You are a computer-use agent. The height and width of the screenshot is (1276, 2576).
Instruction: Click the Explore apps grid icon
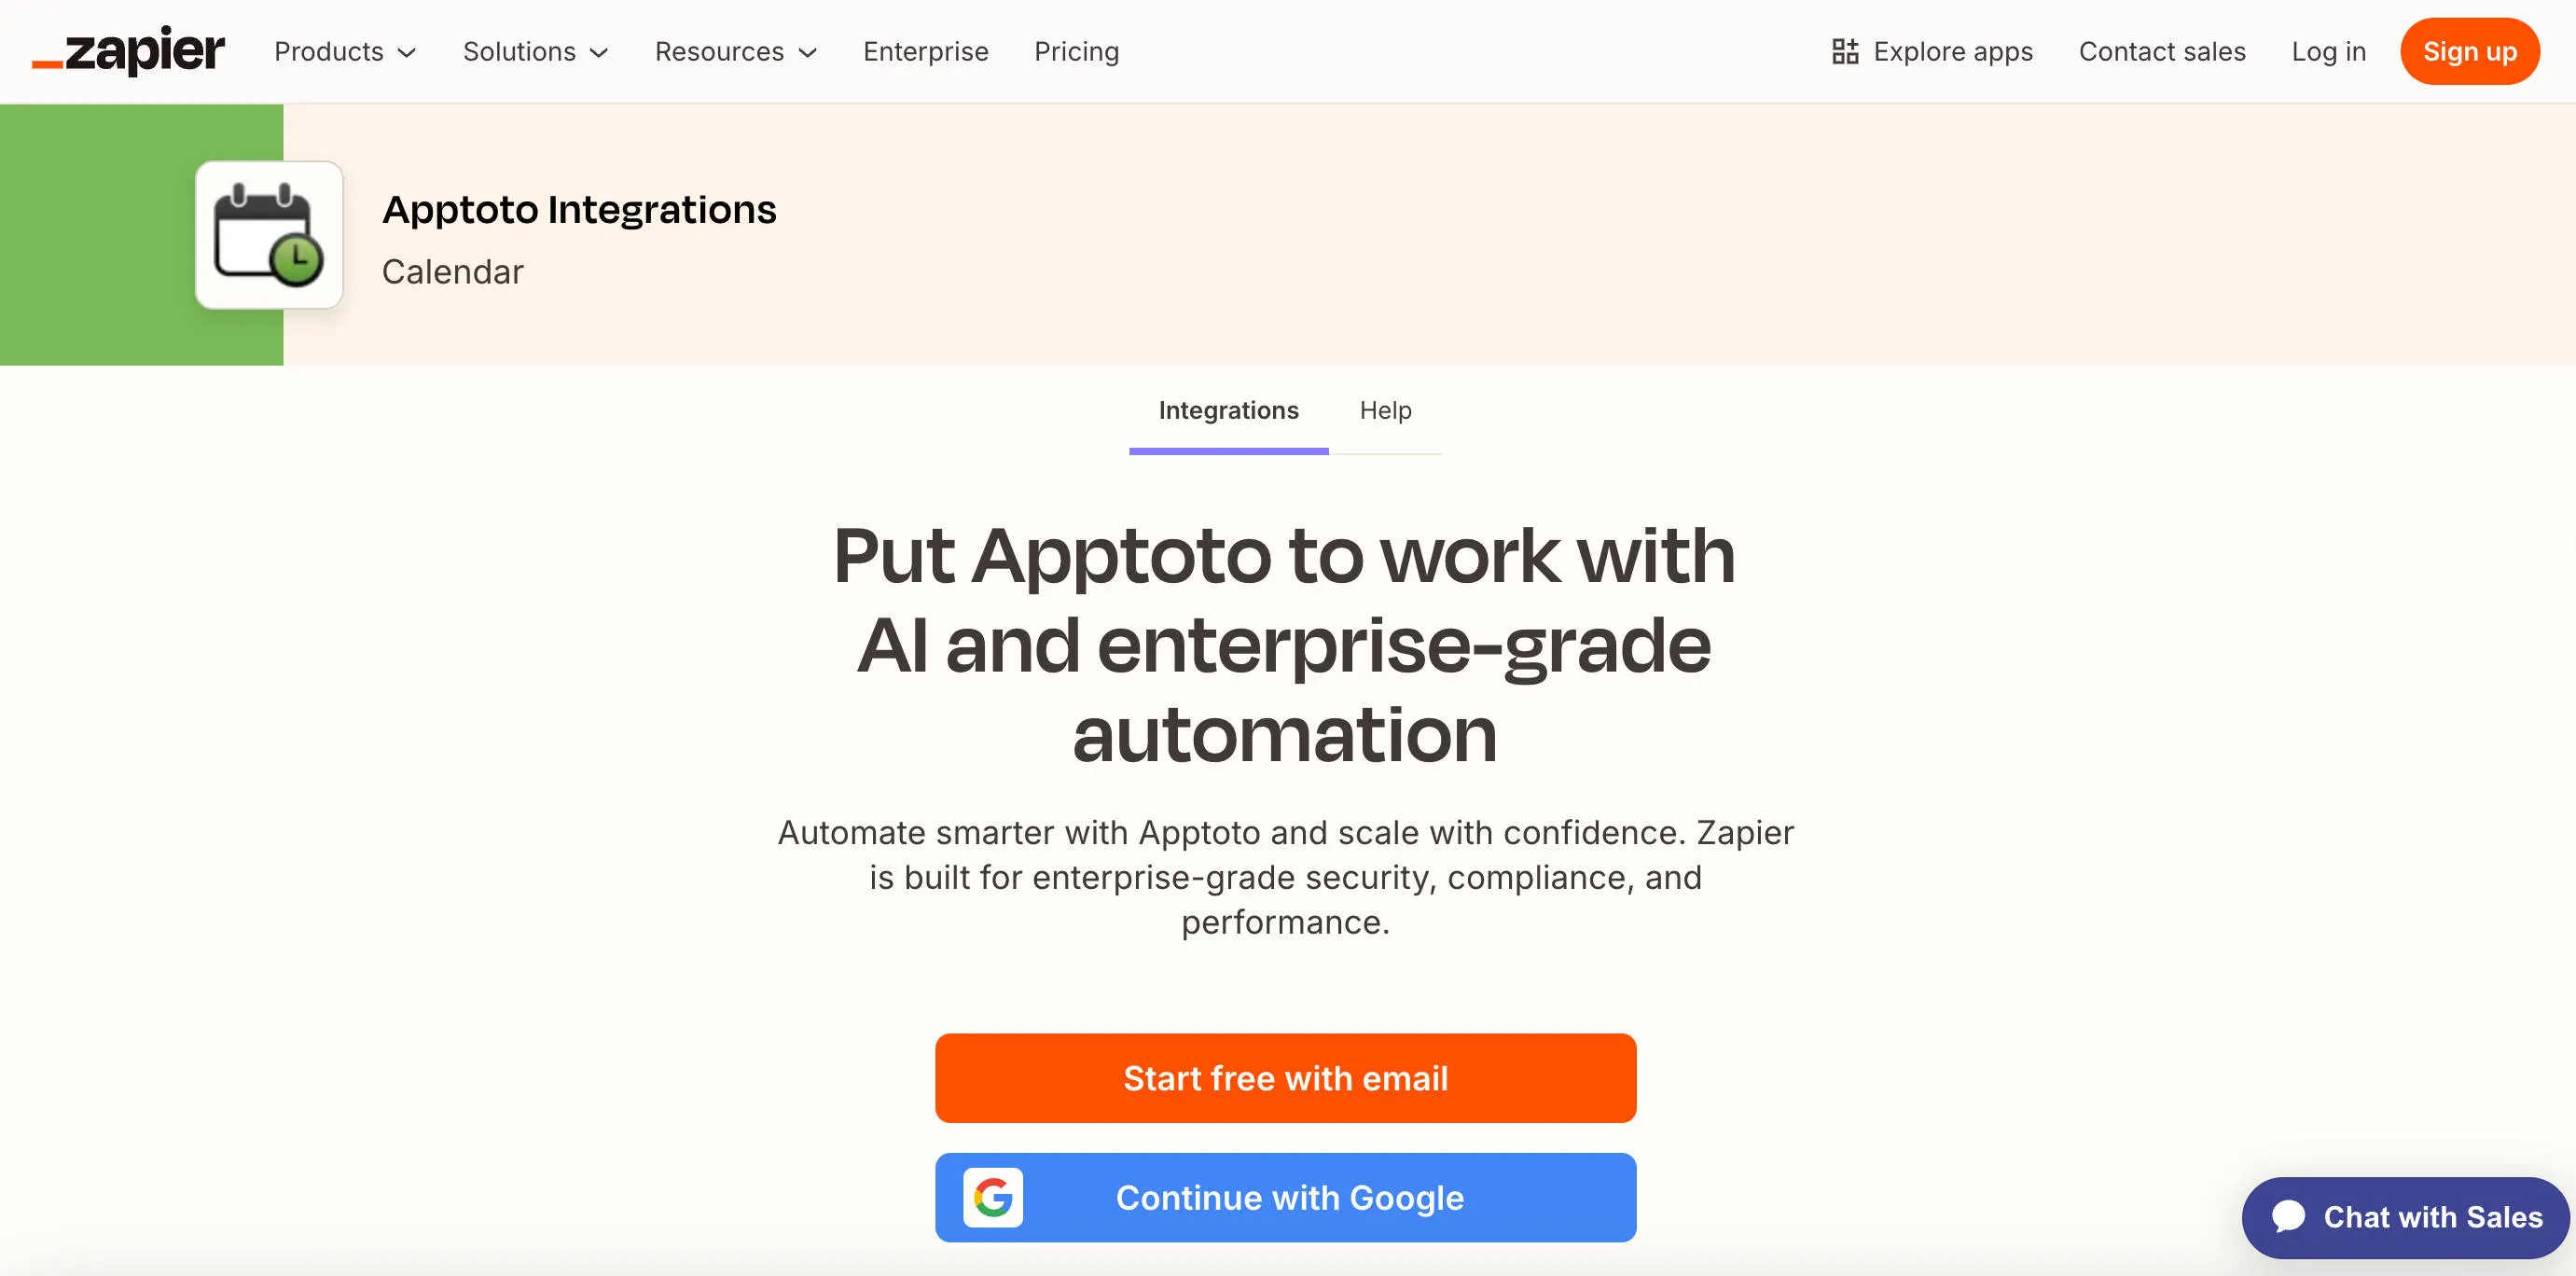[1845, 50]
